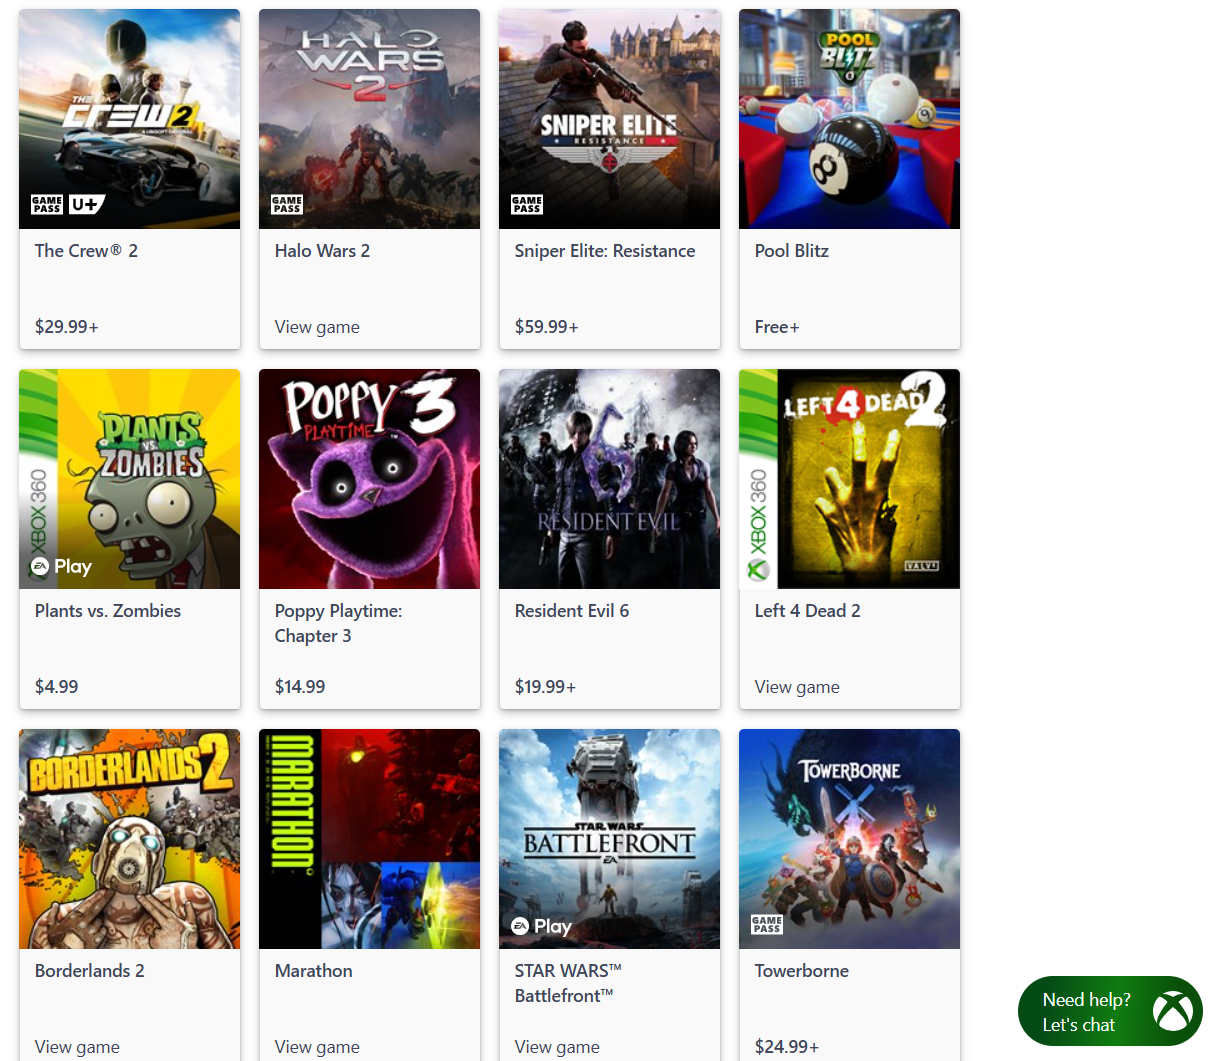The image size is (1211, 1061).
Task: Click Pool Blitz title link
Action: pyautogui.click(x=792, y=251)
